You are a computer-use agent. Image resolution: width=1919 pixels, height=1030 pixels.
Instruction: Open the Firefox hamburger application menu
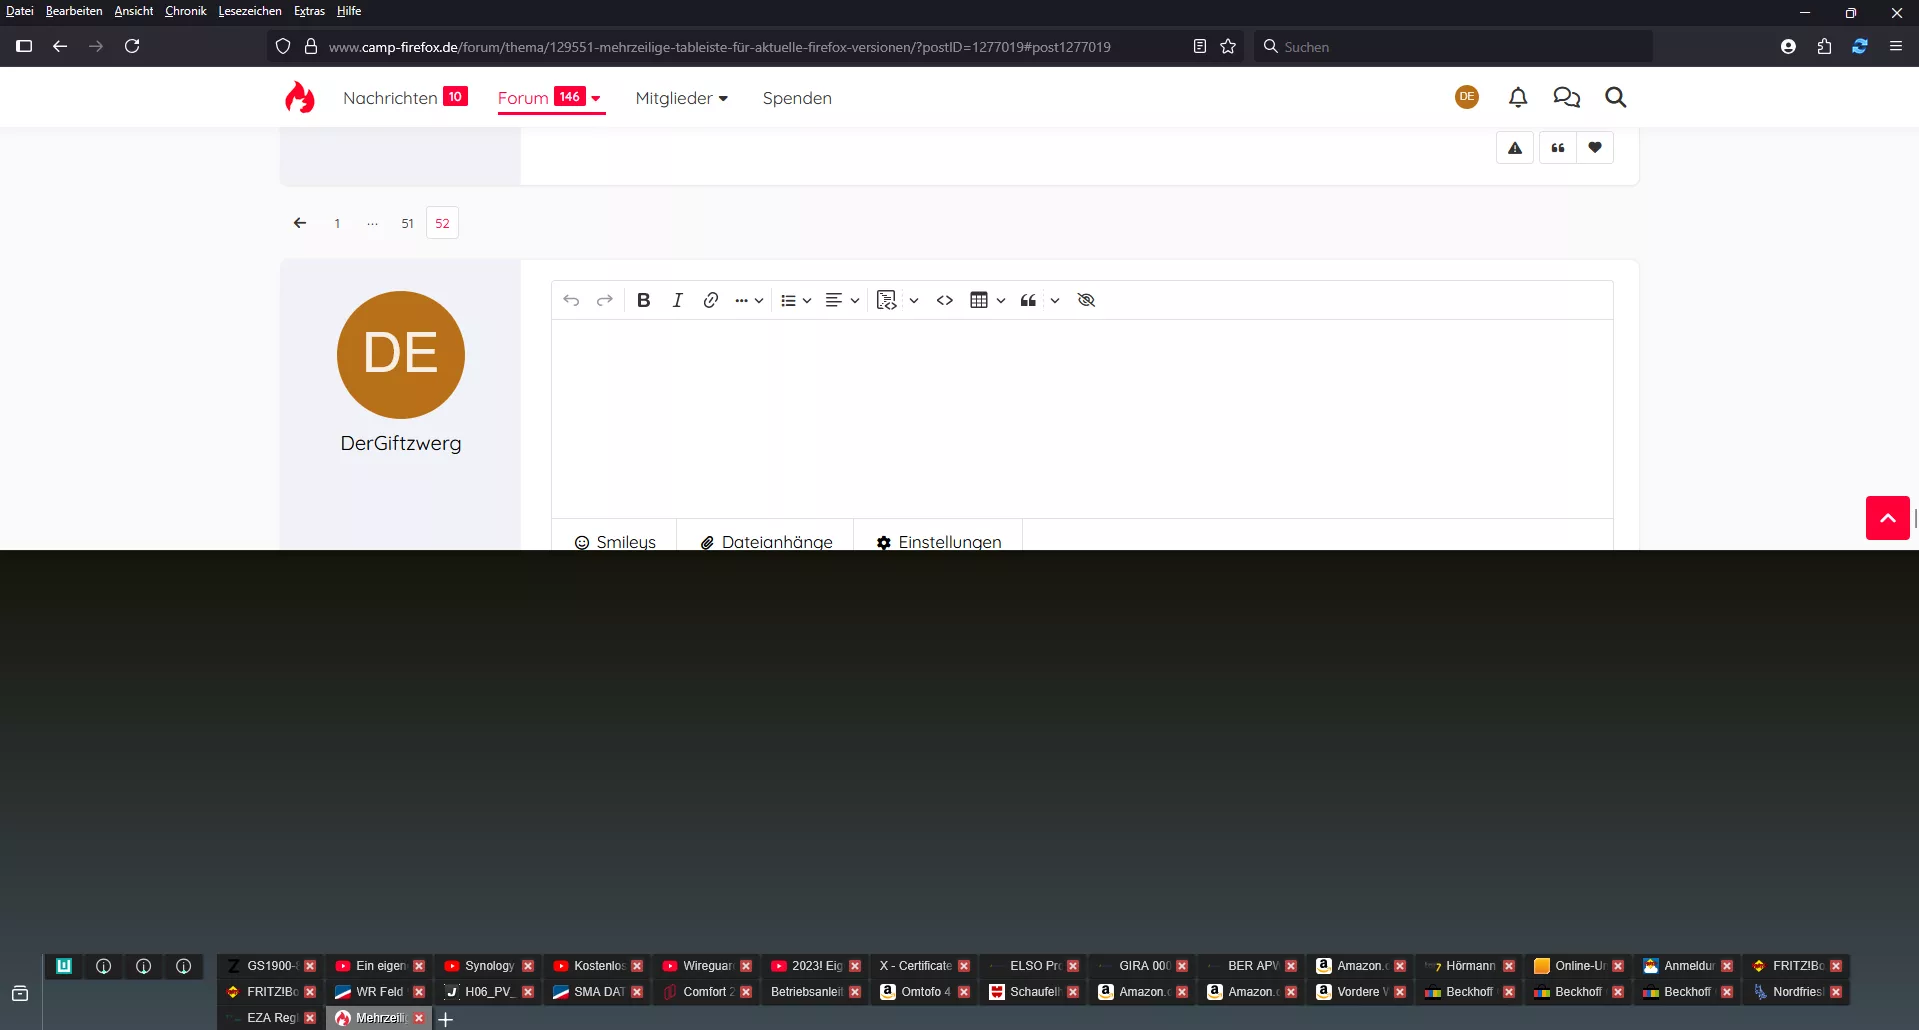click(x=1895, y=46)
